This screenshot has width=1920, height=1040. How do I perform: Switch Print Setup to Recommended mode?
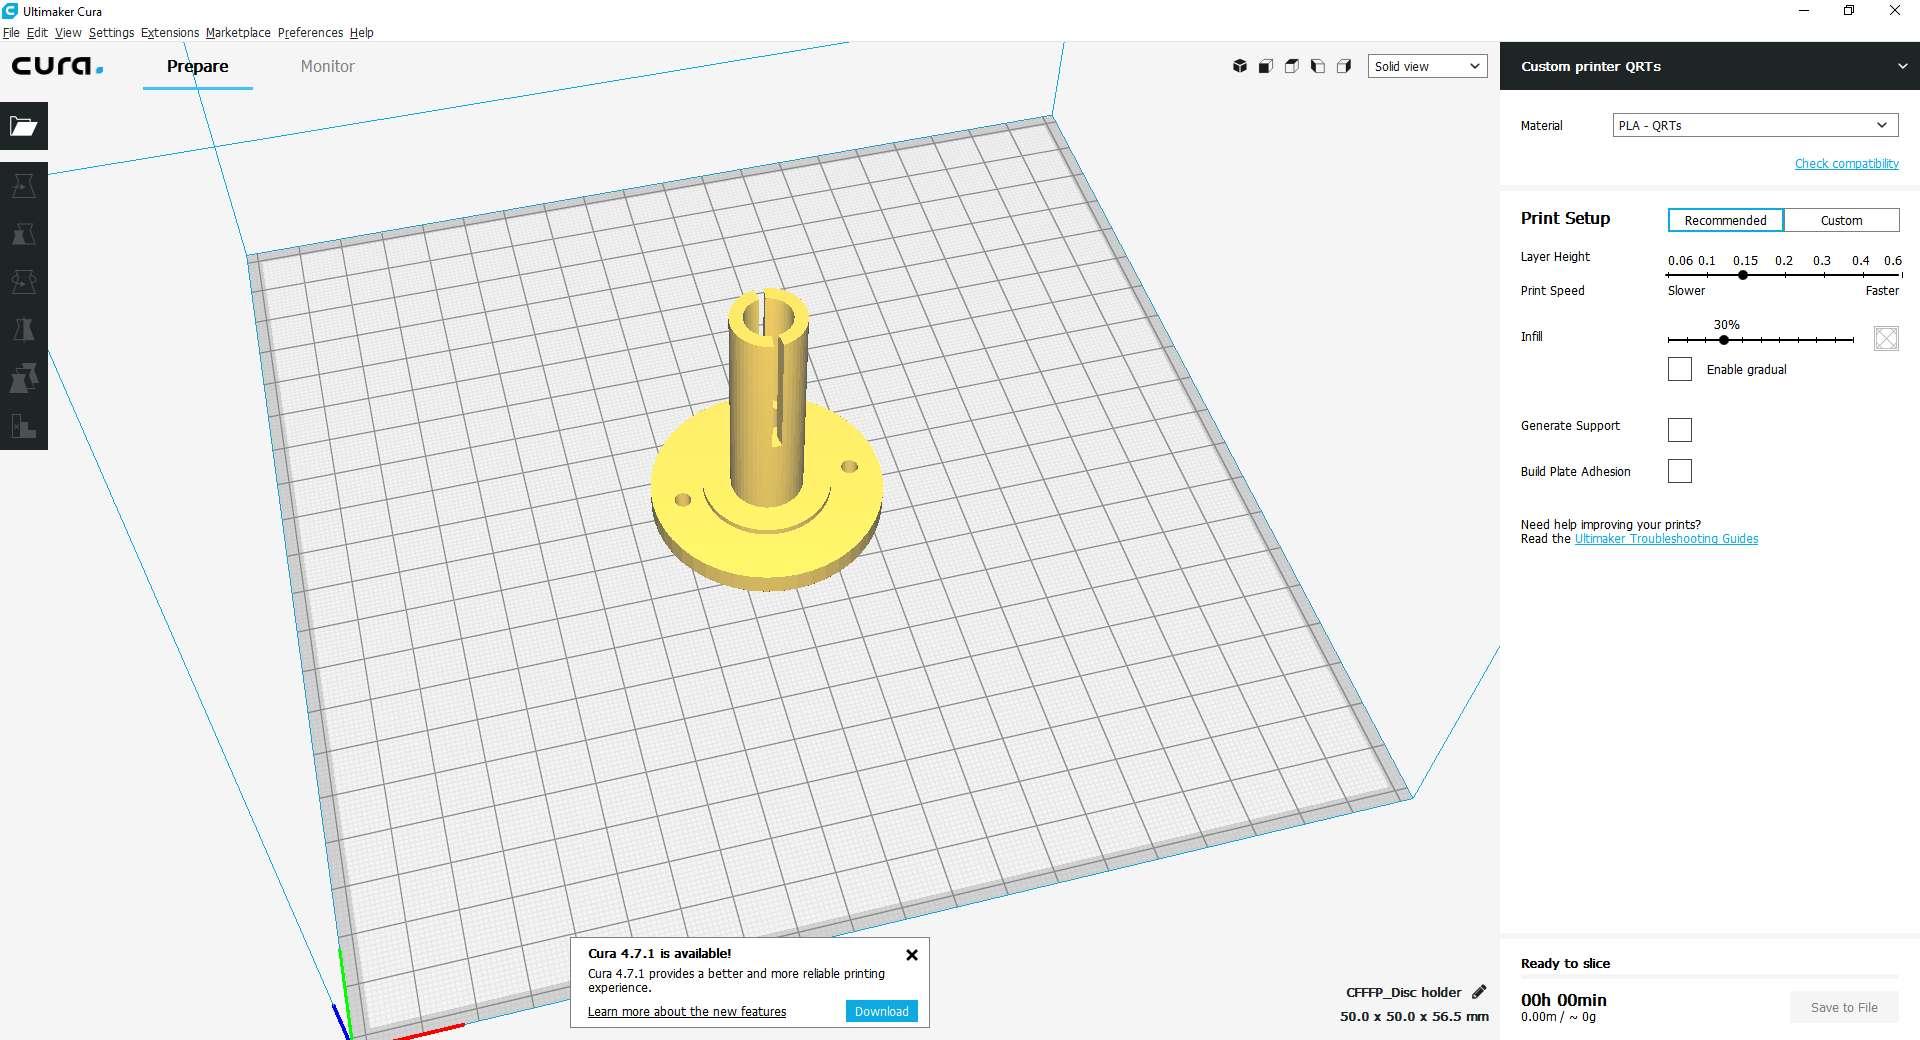1725,220
